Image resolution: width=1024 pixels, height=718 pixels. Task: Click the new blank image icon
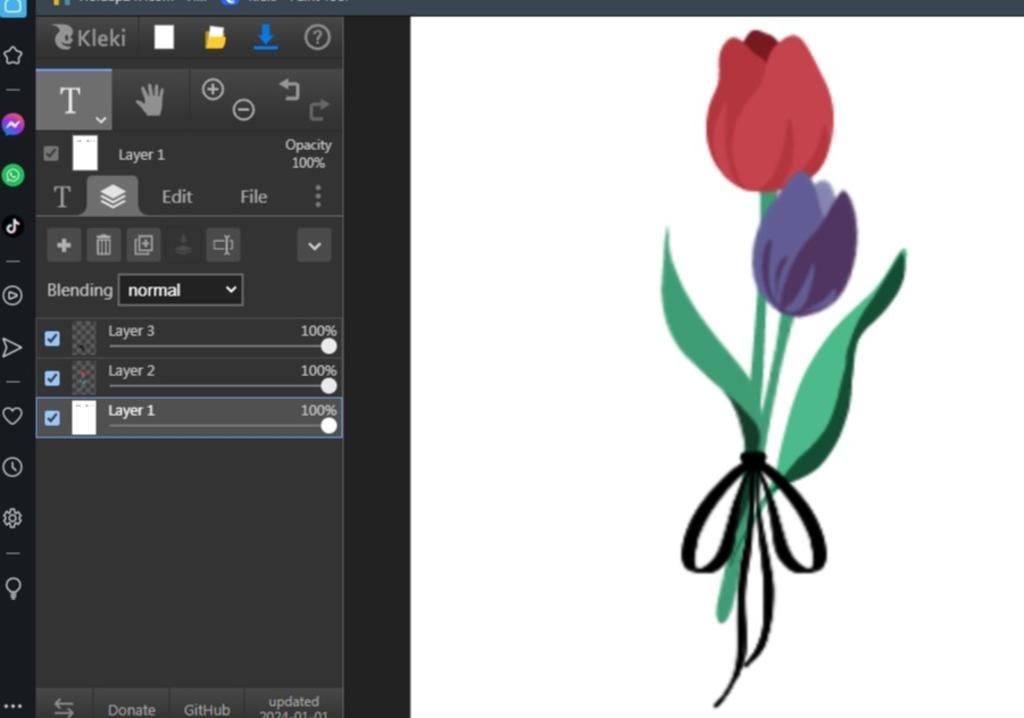(x=164, y=38)
